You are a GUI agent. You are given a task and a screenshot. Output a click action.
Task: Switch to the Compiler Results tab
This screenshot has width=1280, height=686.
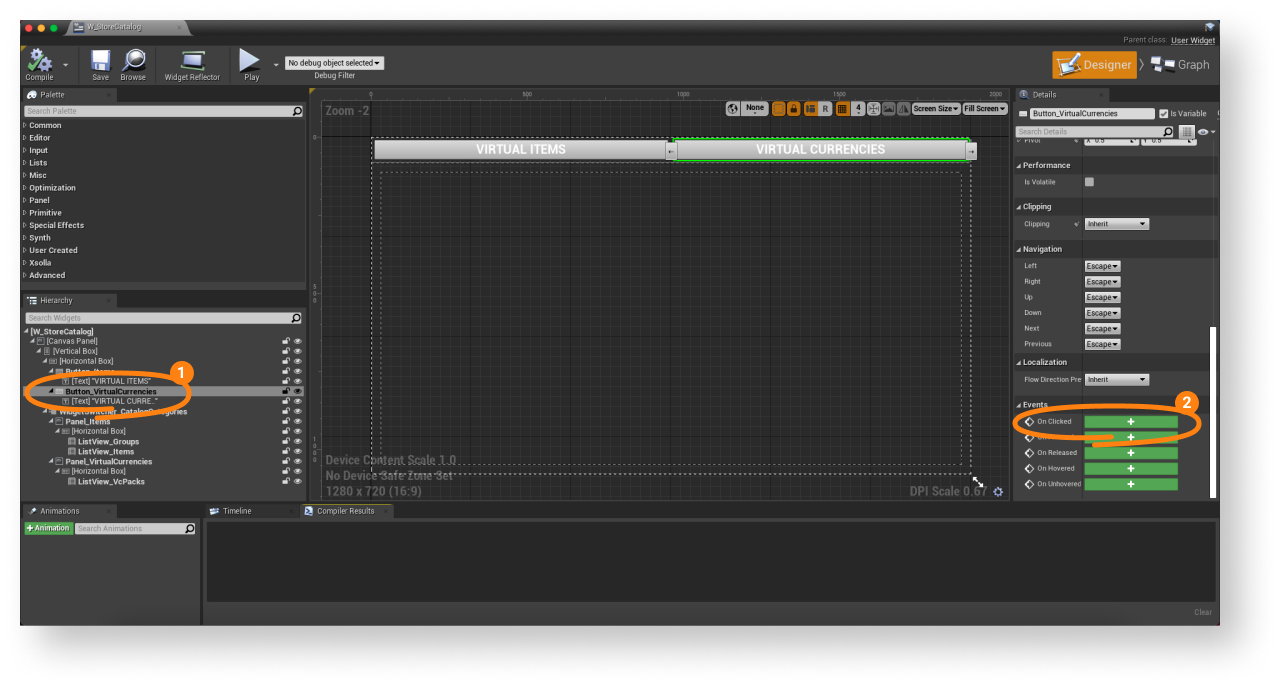(x=345, y=511)
